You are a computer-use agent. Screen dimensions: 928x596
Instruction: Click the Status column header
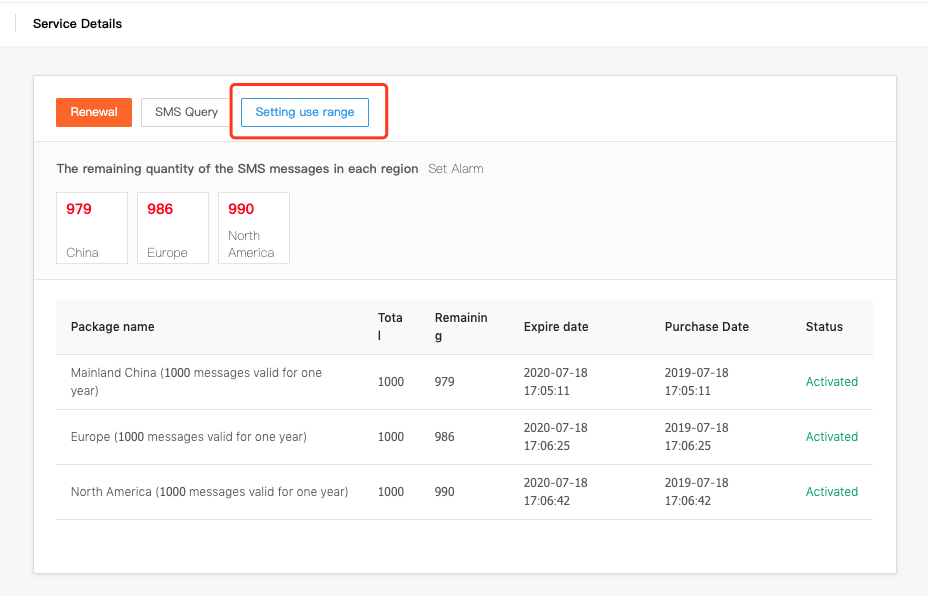tap(824, 327)
